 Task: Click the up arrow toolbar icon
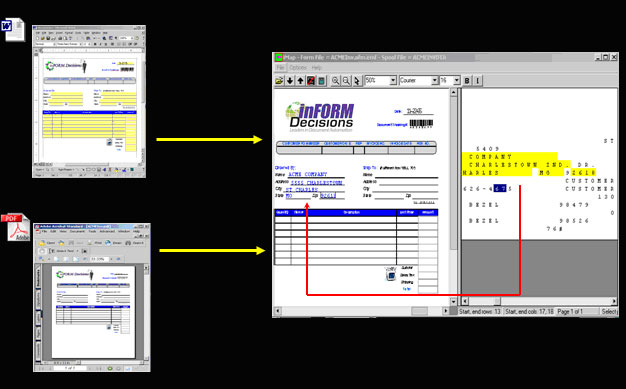(x=300, y=81)
